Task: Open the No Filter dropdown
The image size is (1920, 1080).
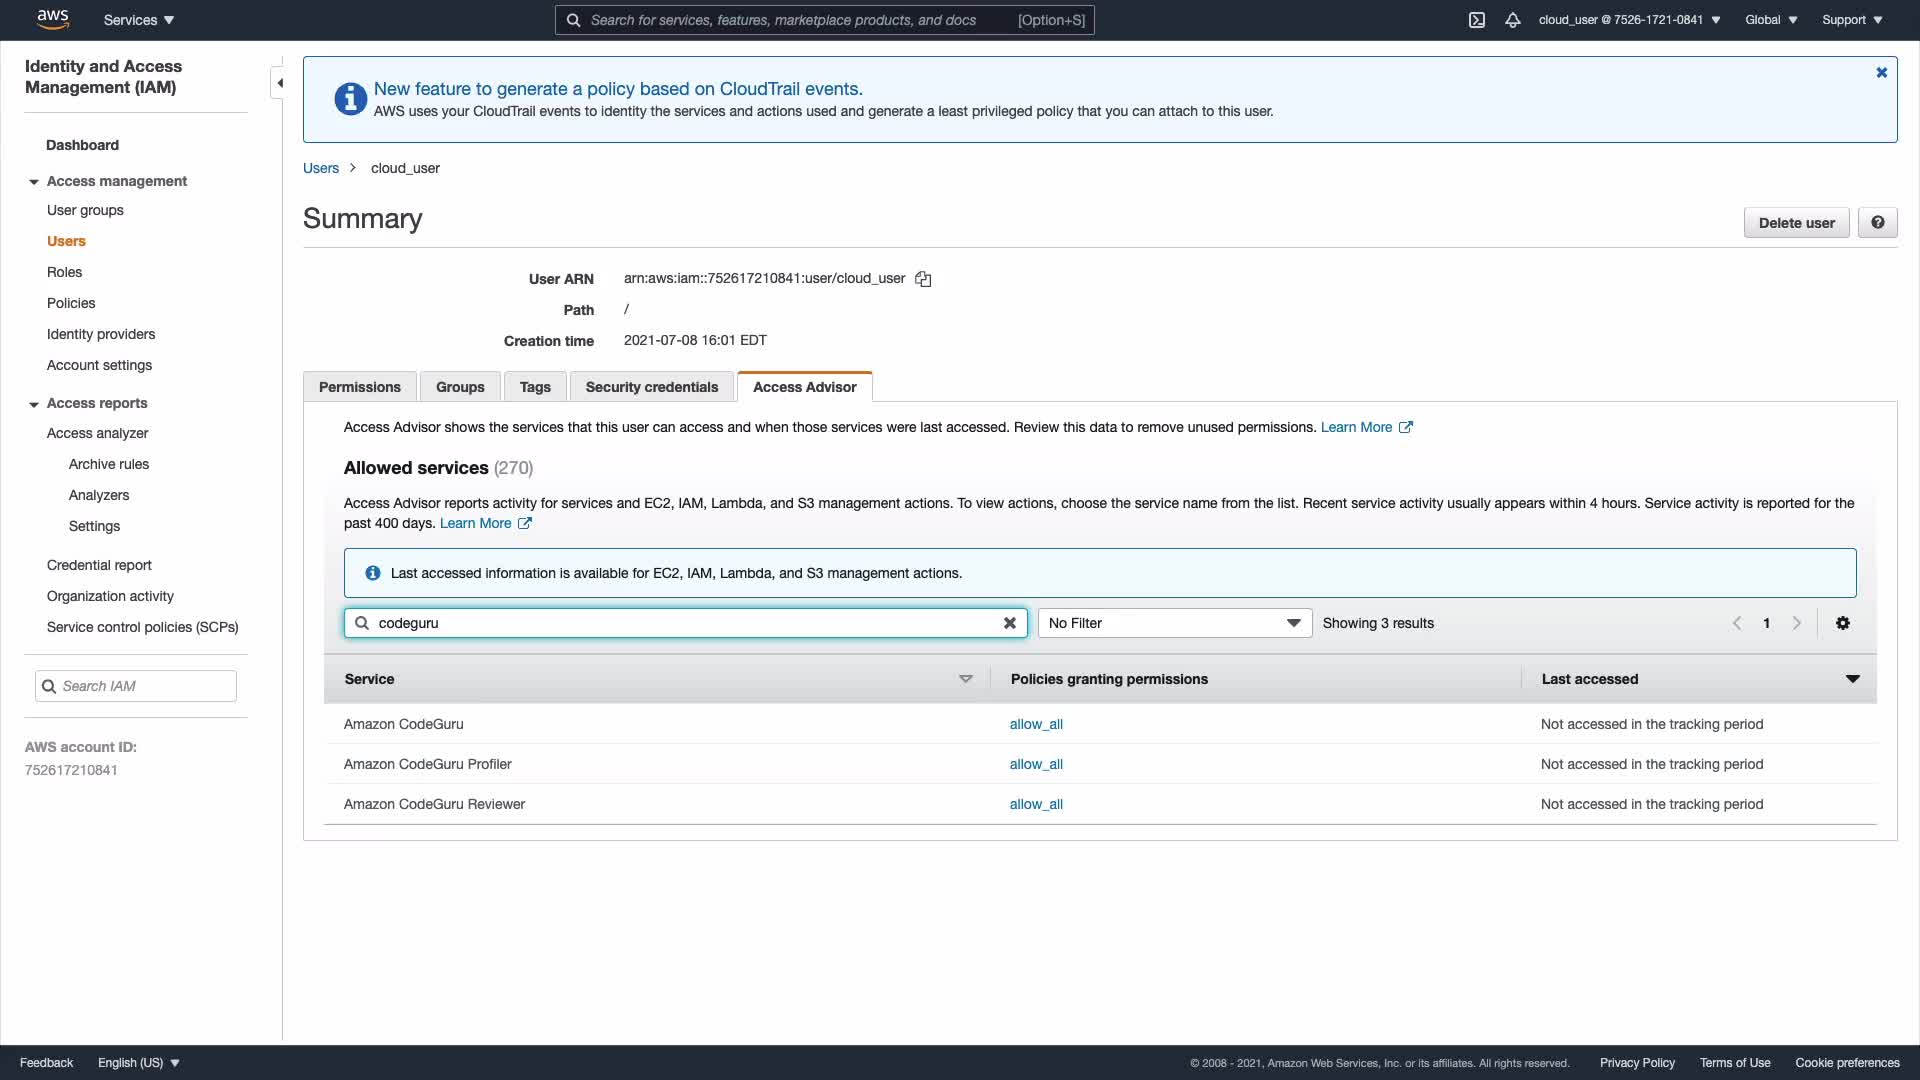Action: pyautogui.click(x=1174, y=623)
